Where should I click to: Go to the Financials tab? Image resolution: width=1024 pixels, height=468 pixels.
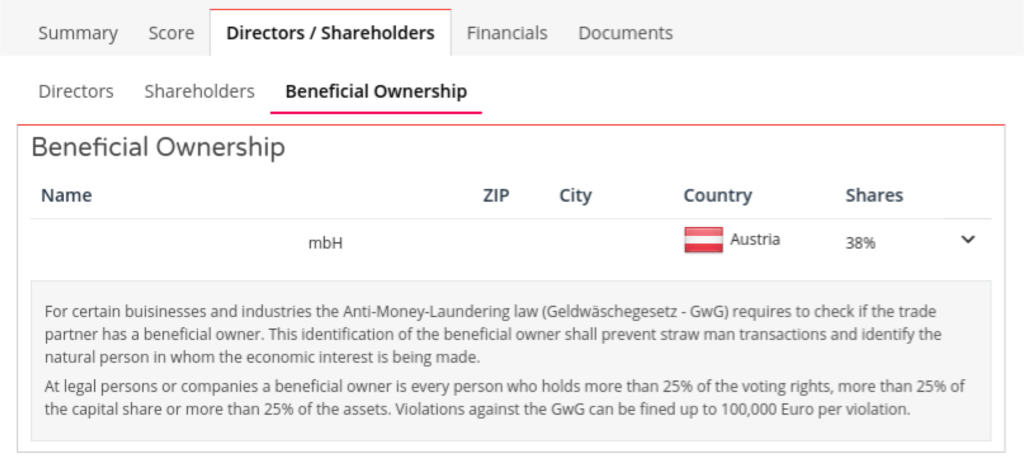(508, 33)
